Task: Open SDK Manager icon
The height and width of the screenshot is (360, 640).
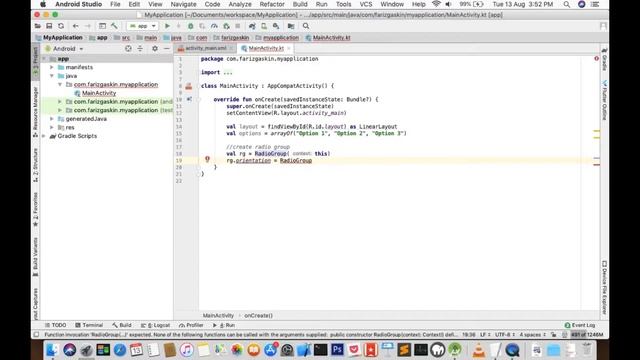Action: click(x=276, y=26)
